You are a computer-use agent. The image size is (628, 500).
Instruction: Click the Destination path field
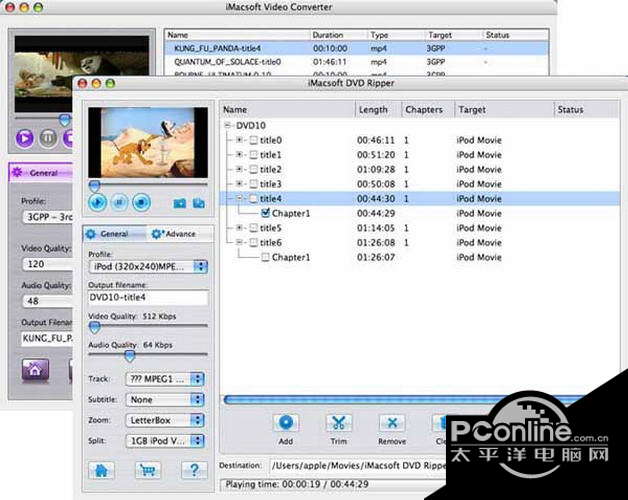(x=358, y=466)
